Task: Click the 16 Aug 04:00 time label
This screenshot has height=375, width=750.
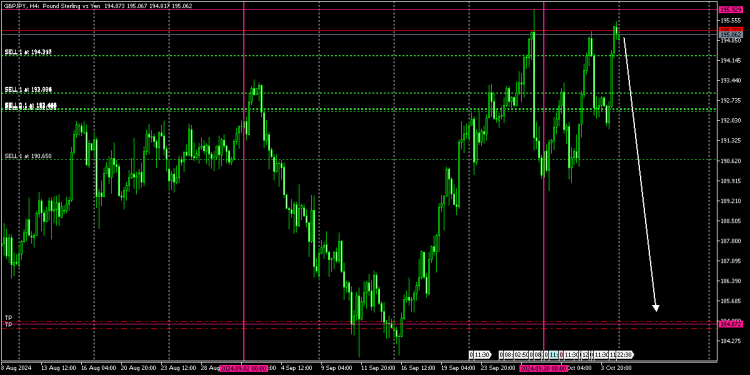Action: (x=98, y=368)
